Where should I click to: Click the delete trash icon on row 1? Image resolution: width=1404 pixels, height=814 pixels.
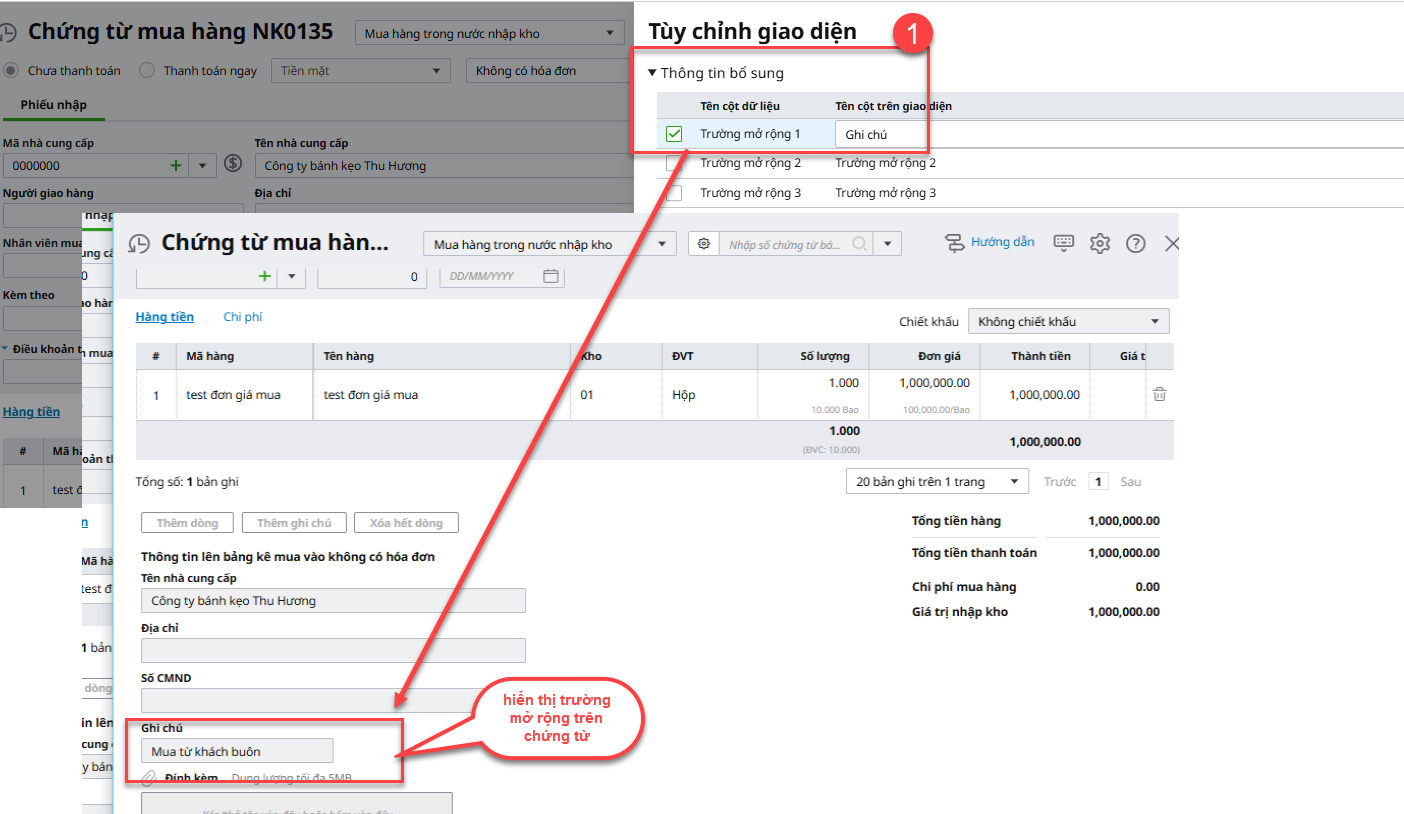pos(1159,394)
